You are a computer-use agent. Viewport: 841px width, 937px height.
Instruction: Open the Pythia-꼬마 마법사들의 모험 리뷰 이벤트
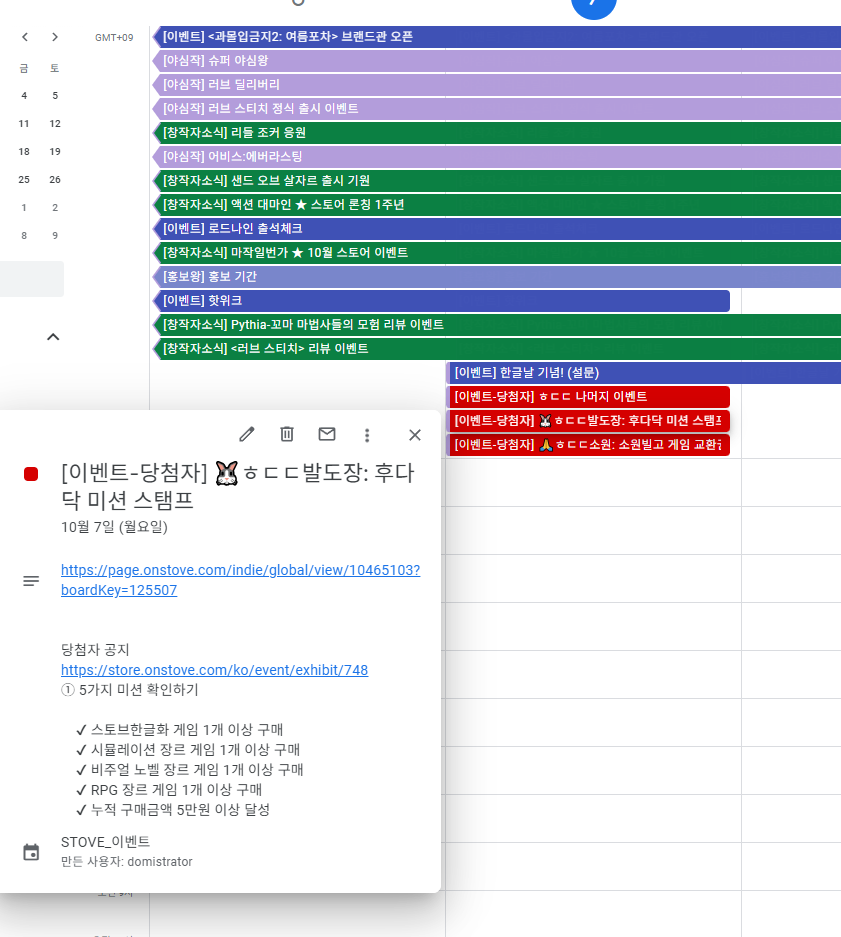496,324
